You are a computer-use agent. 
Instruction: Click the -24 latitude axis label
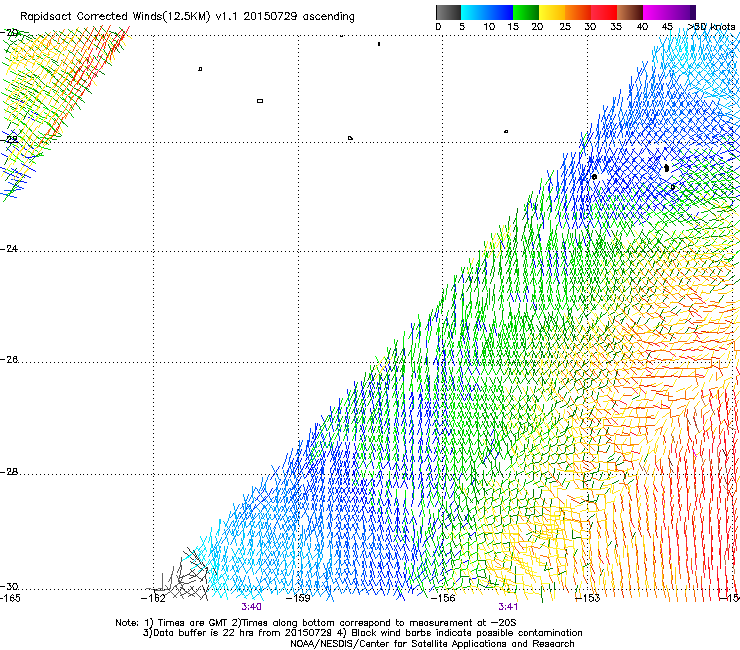9,248
